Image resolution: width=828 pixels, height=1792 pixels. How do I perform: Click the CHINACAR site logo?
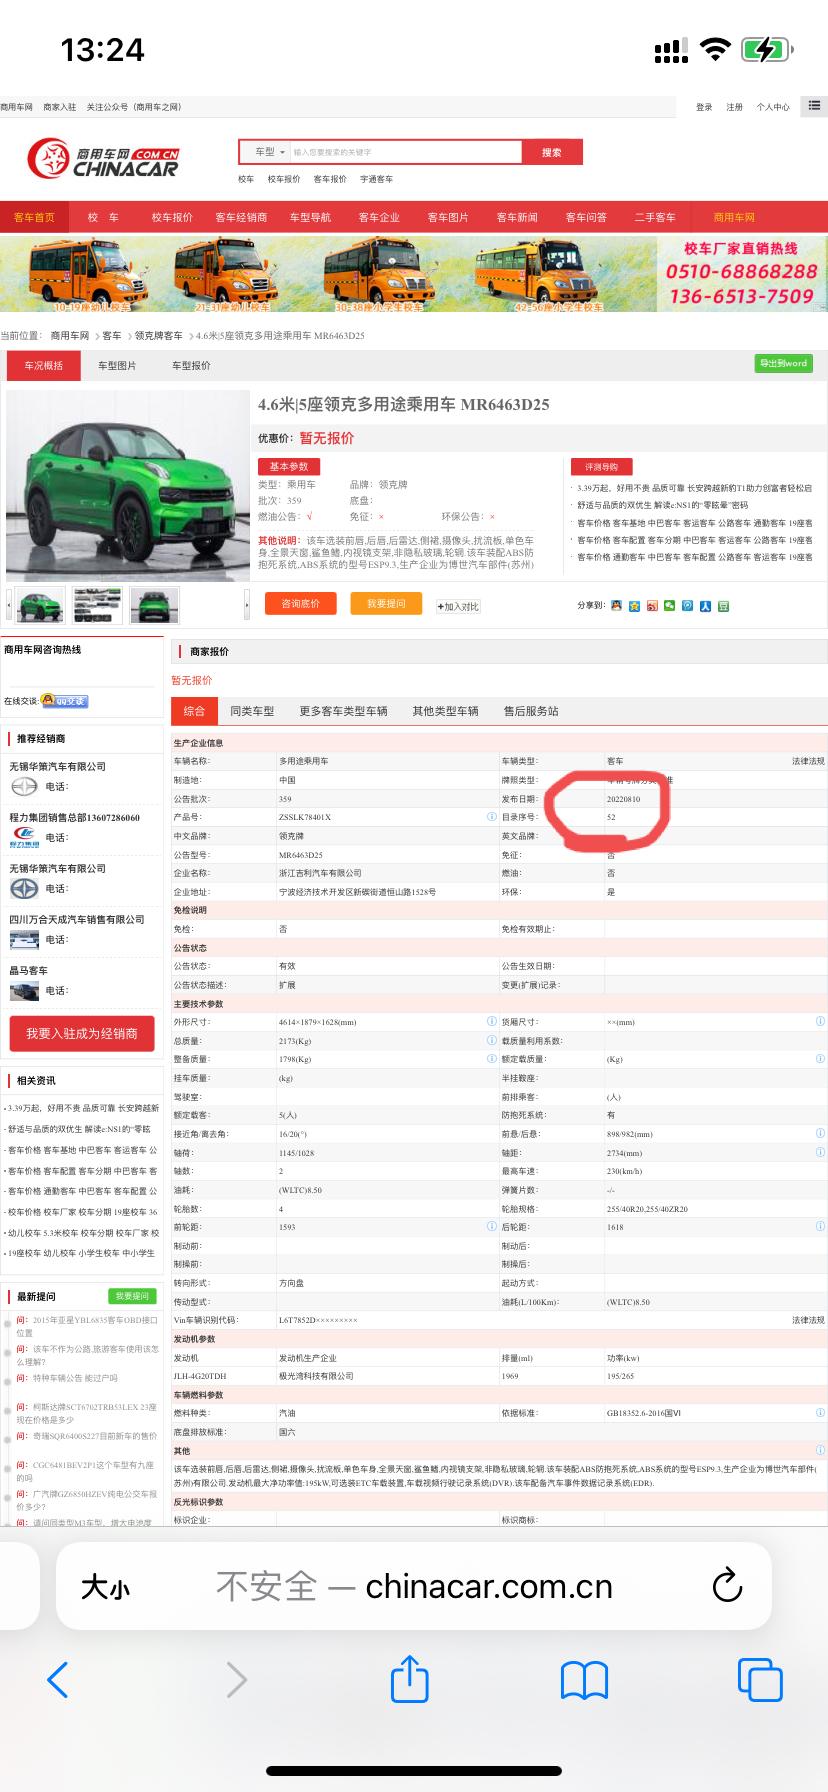click(103, 160)
